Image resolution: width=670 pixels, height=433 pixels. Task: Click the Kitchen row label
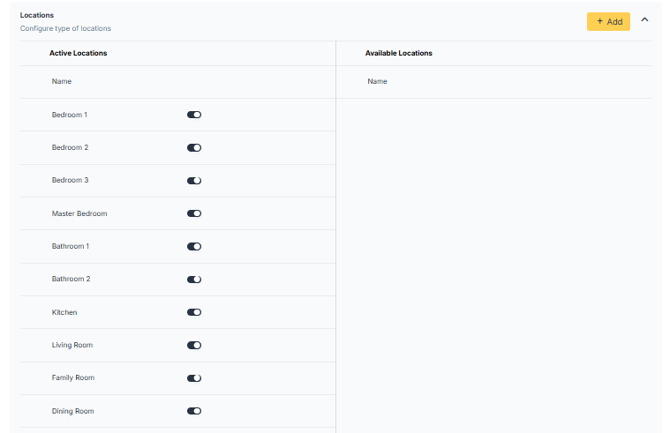click(x=64, y=312)
